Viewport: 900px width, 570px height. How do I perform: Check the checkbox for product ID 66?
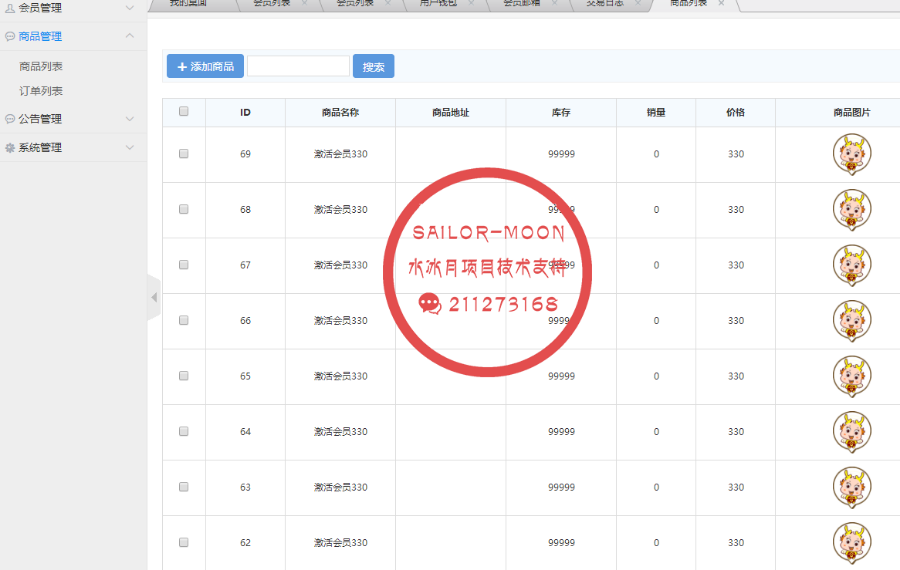(184, 320)
